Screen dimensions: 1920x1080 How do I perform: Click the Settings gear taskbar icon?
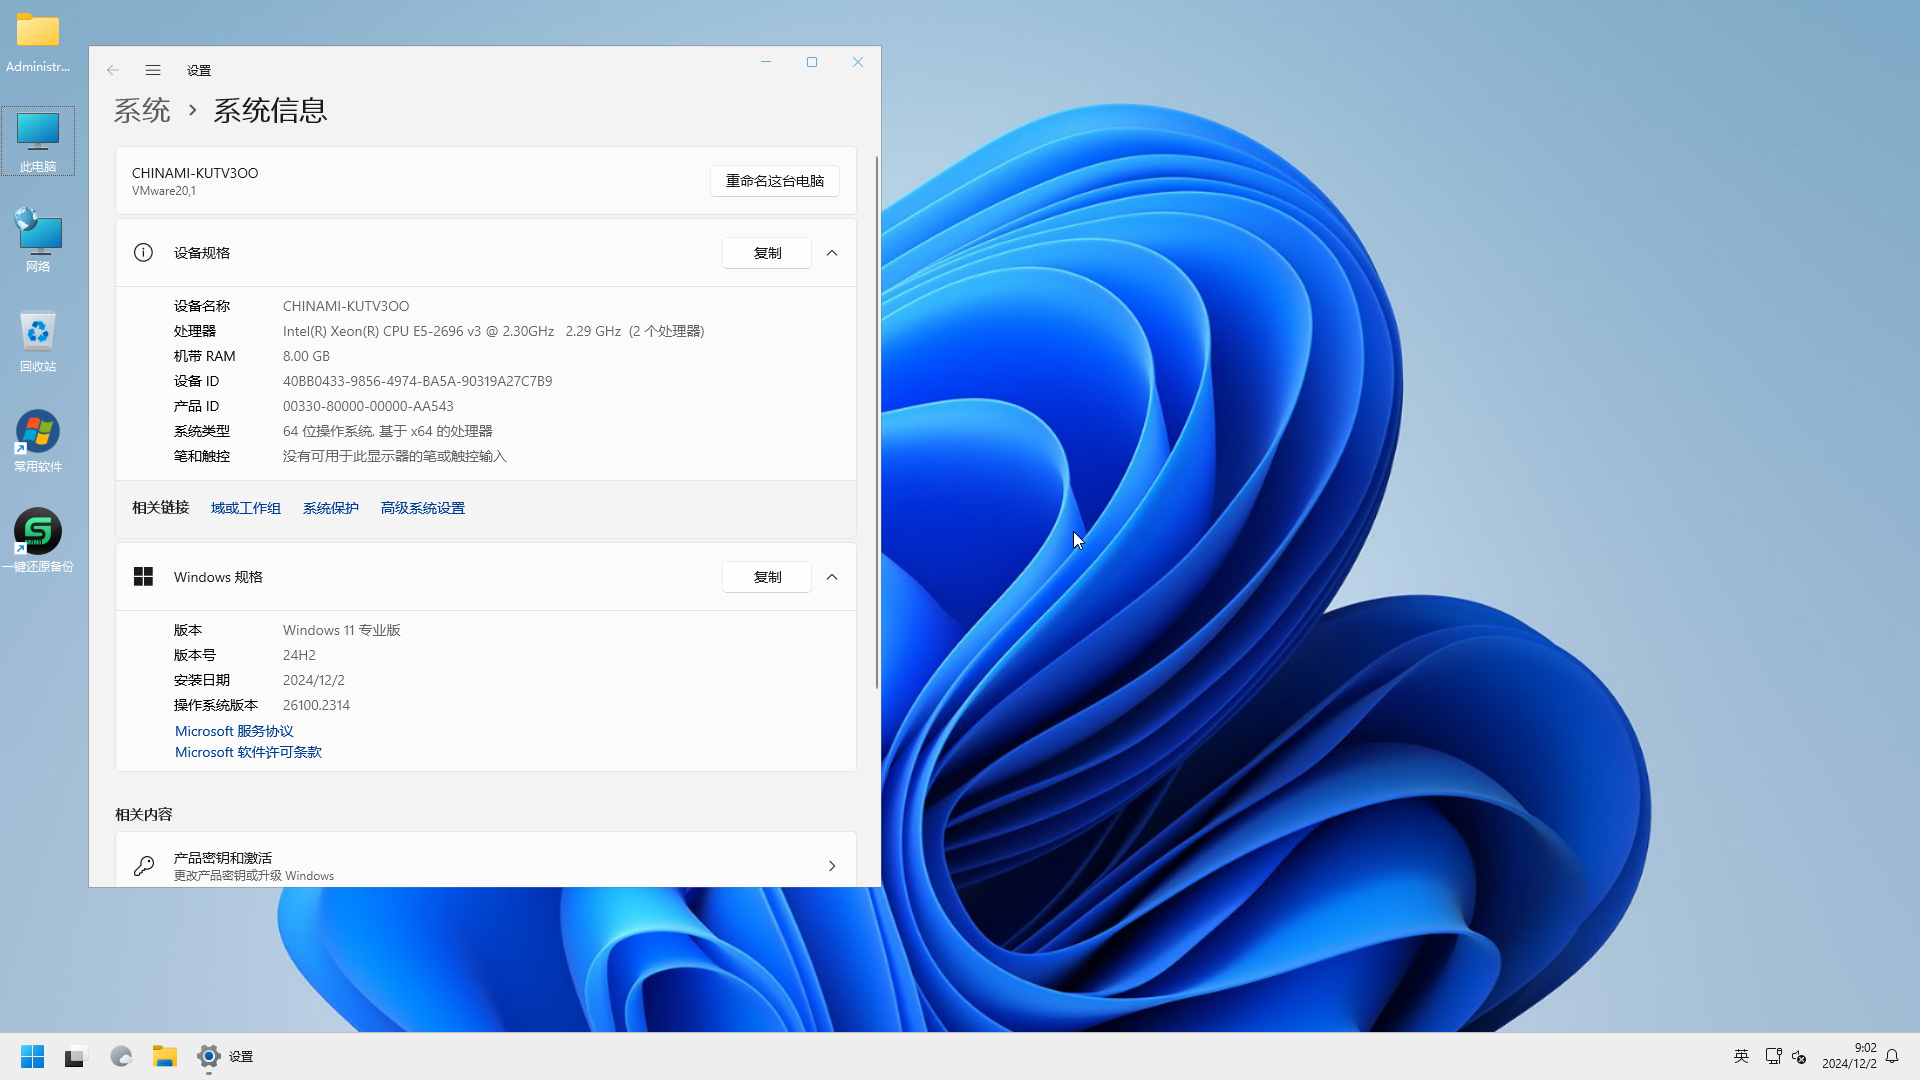pos(208,1056)
